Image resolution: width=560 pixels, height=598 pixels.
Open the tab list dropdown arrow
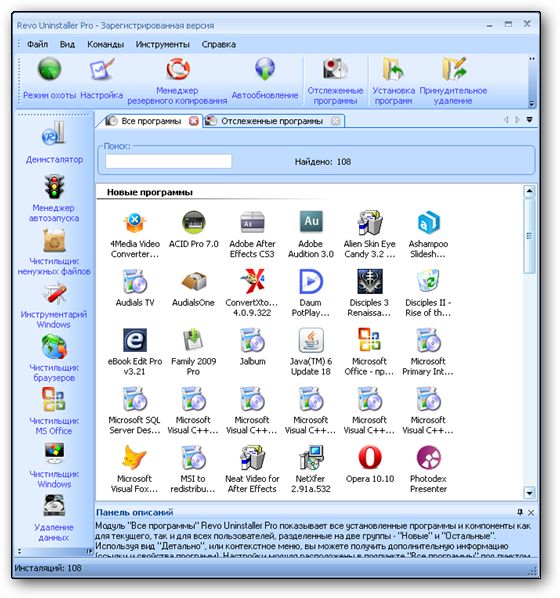coord(529,119)
